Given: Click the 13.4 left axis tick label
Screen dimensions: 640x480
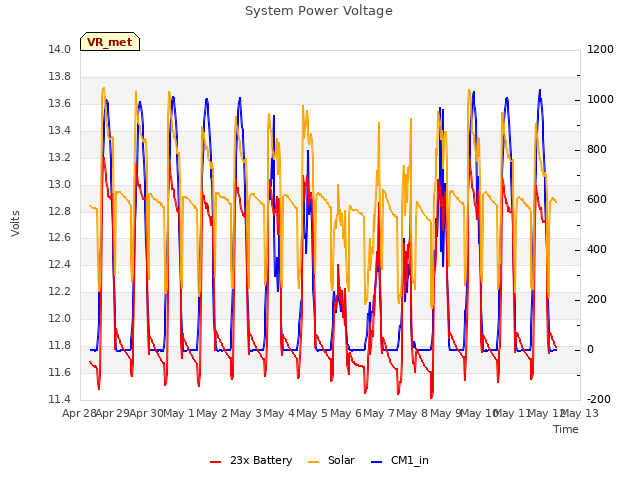Looking at the screenshot, I should (60, 131).
